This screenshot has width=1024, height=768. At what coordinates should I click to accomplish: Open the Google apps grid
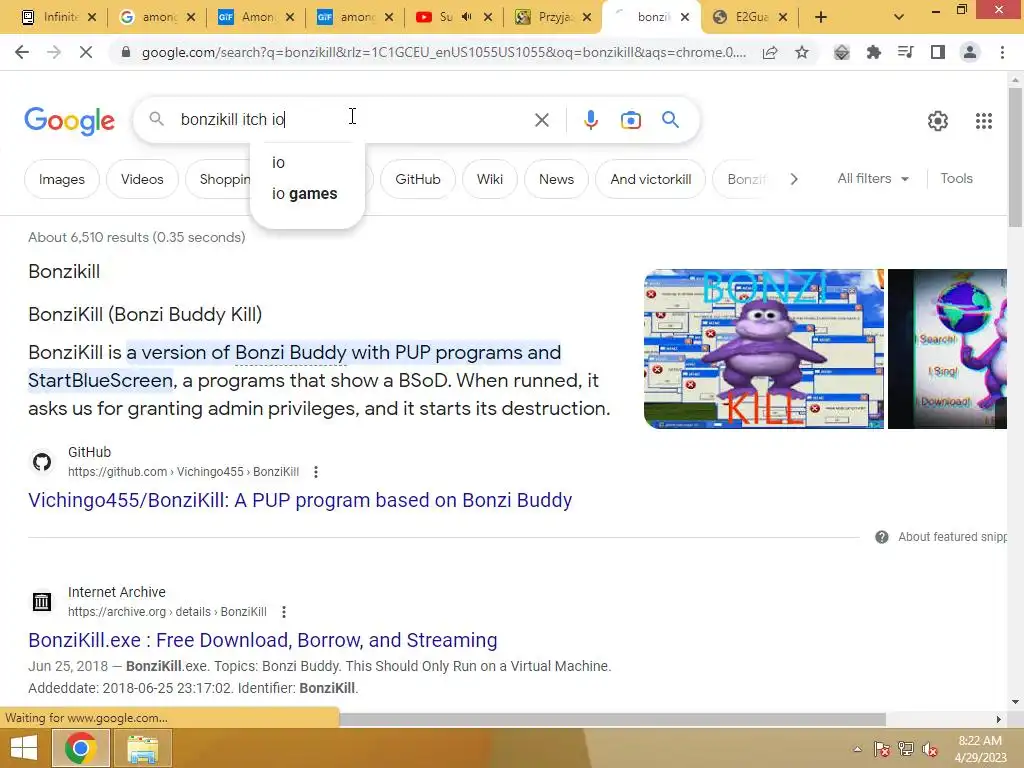tap(984, 121)
